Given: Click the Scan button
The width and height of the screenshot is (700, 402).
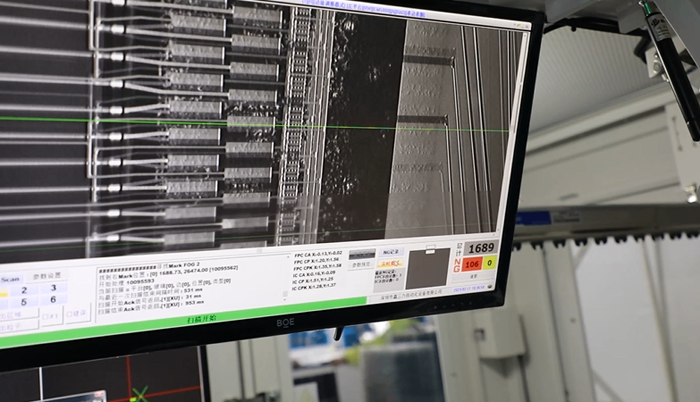Looking at the screenshot, I should point(11,279).
